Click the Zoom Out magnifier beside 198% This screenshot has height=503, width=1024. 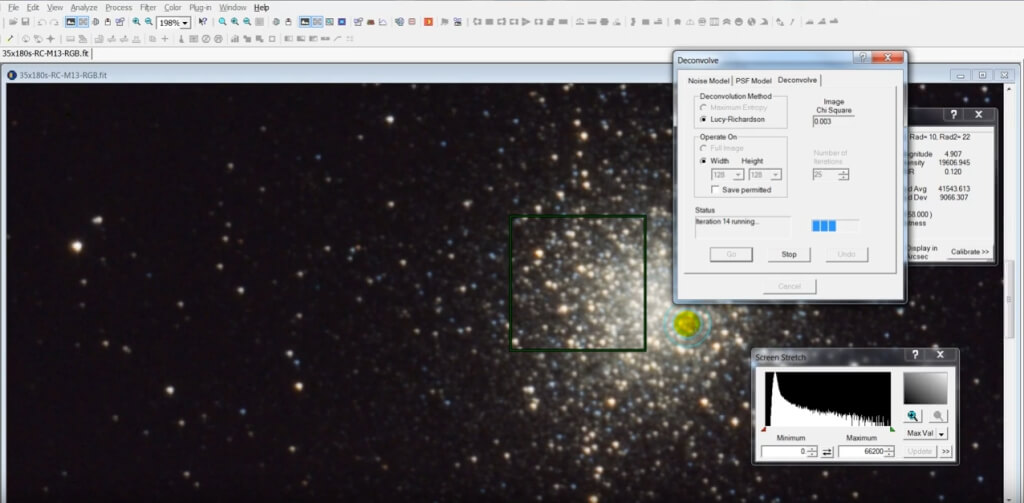click(149, 22)
